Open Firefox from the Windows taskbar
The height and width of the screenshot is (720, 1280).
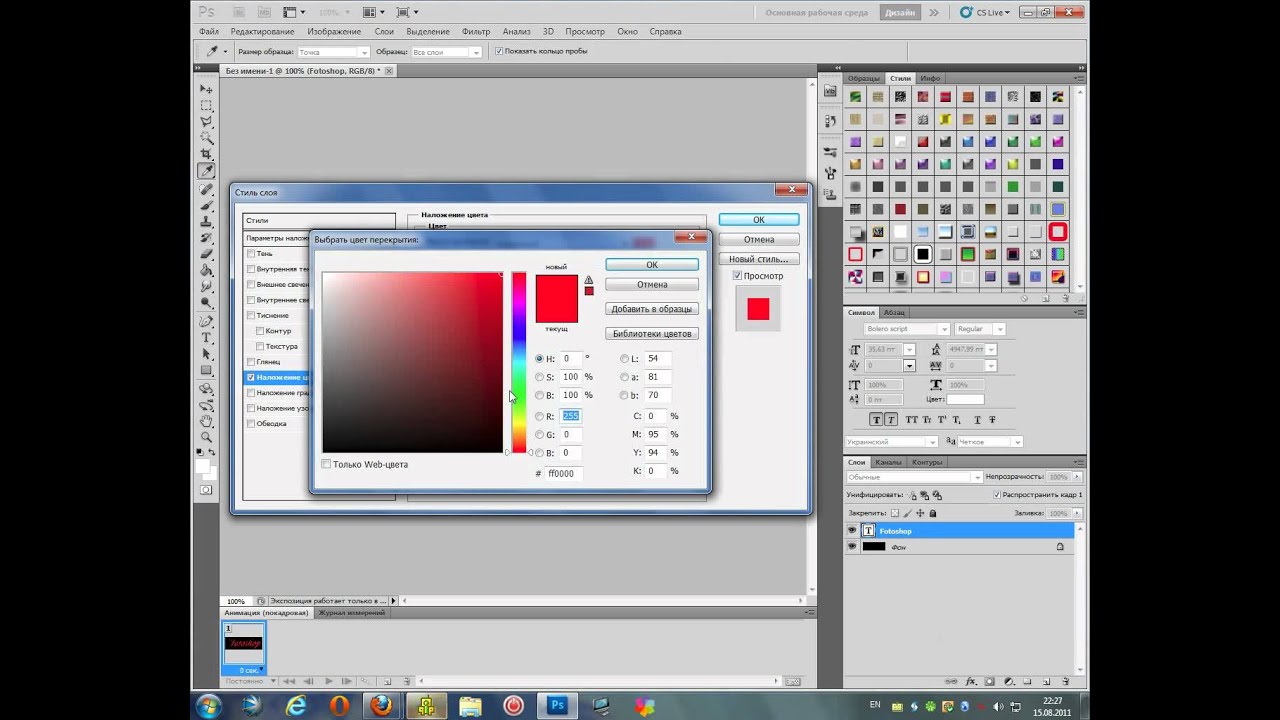point(381,706)
